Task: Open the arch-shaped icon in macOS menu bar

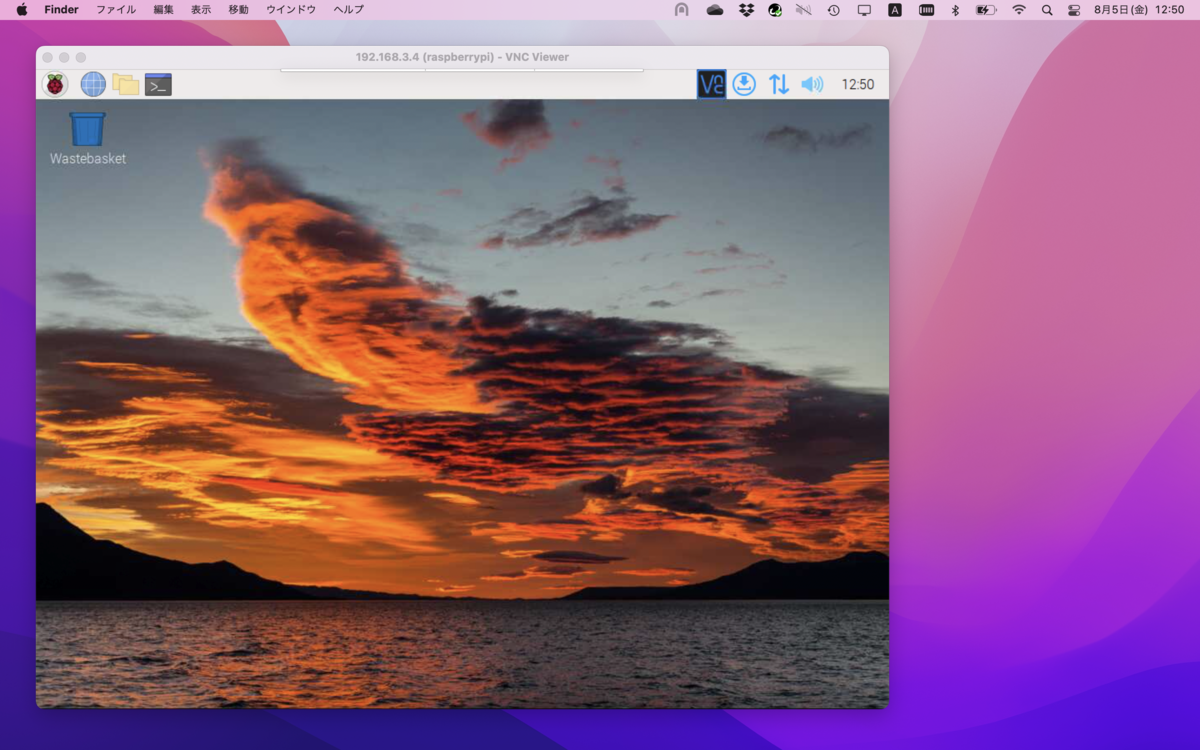Action: coord(682,10)
